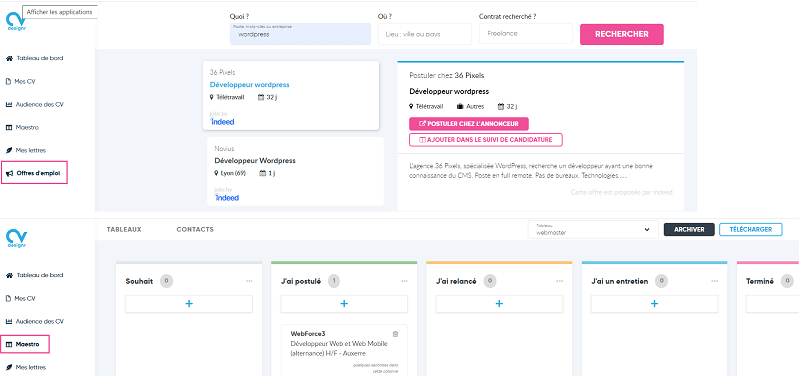
Task: Click POSTULER CHEZ L'ANNONCEUR button
Action: (x=468, y=123)
